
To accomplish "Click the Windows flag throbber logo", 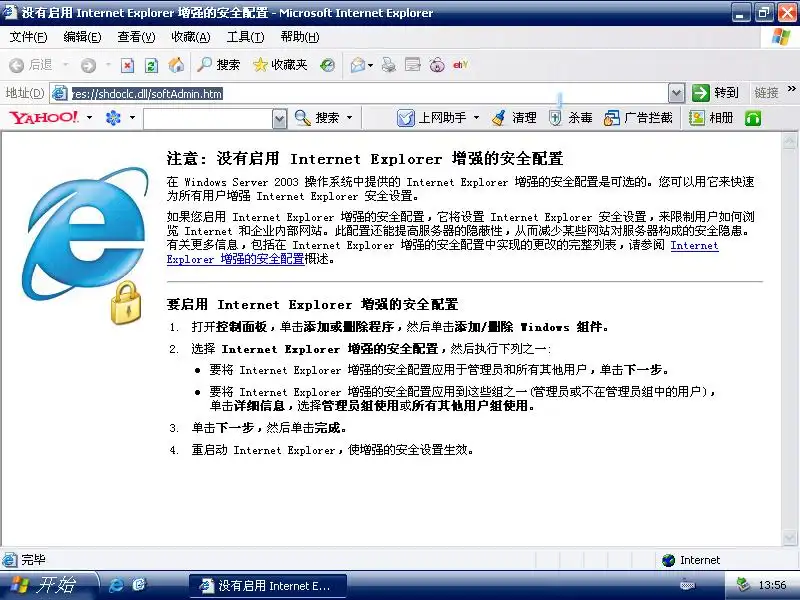I will (781, 37).
